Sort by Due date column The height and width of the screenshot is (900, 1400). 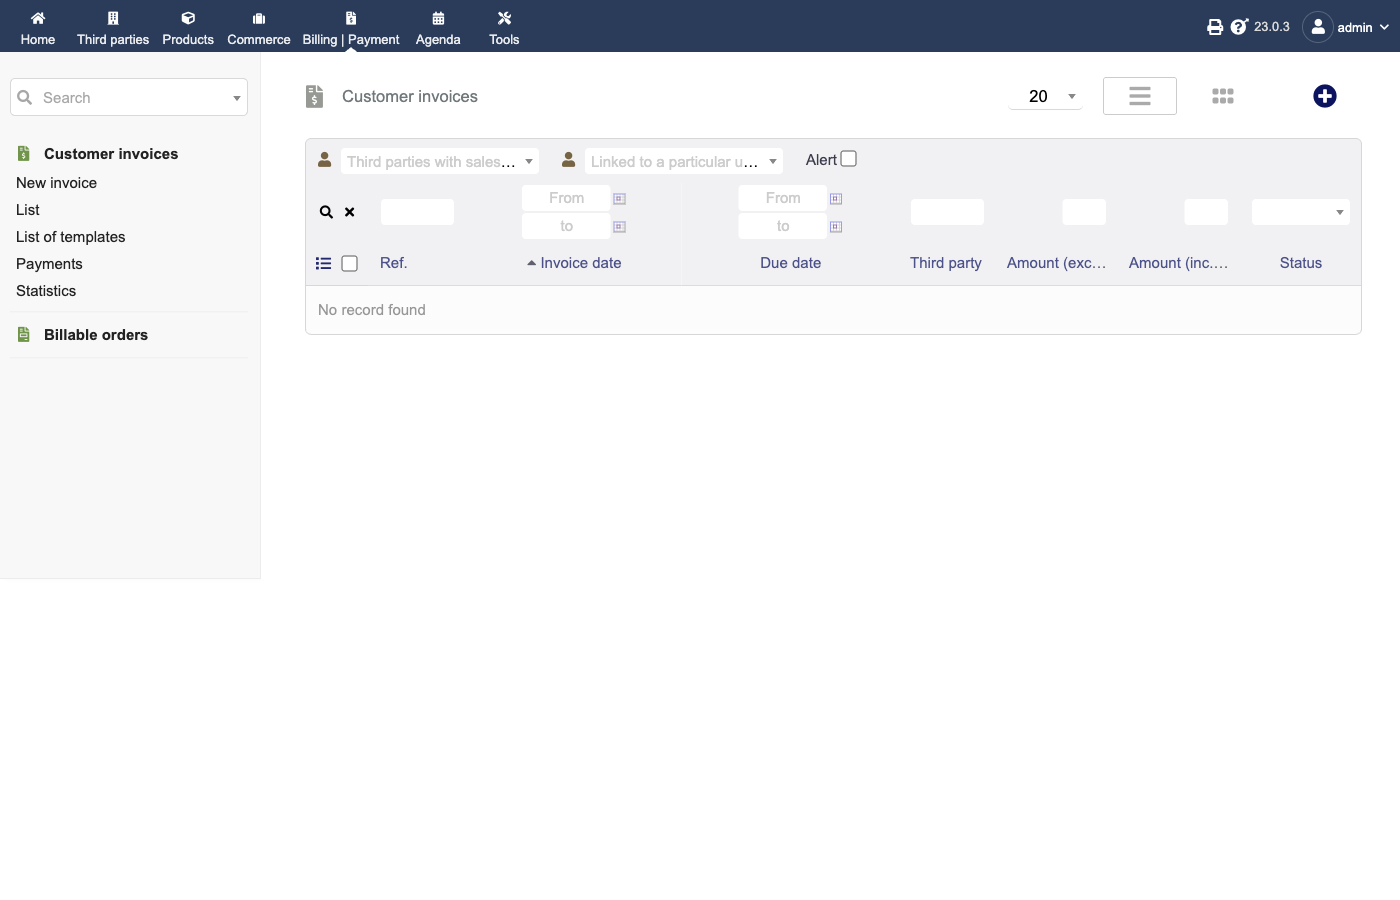click(x=790, y=263)
